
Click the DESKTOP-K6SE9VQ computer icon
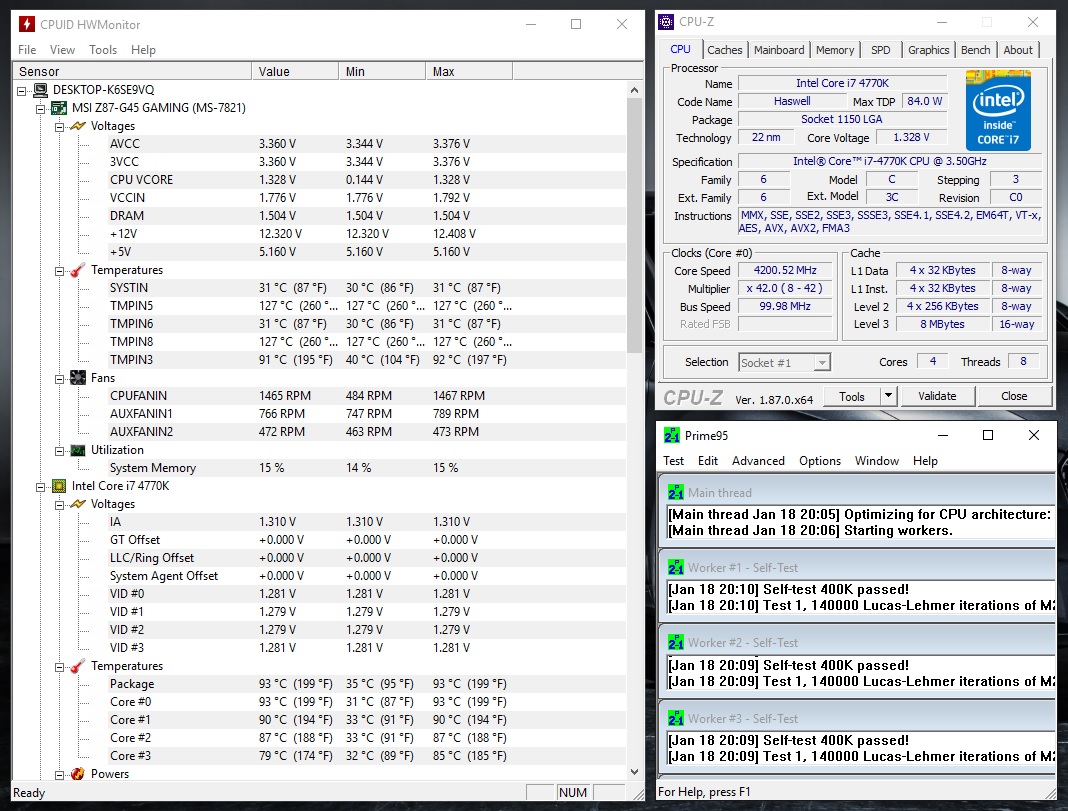coord(41,90)
